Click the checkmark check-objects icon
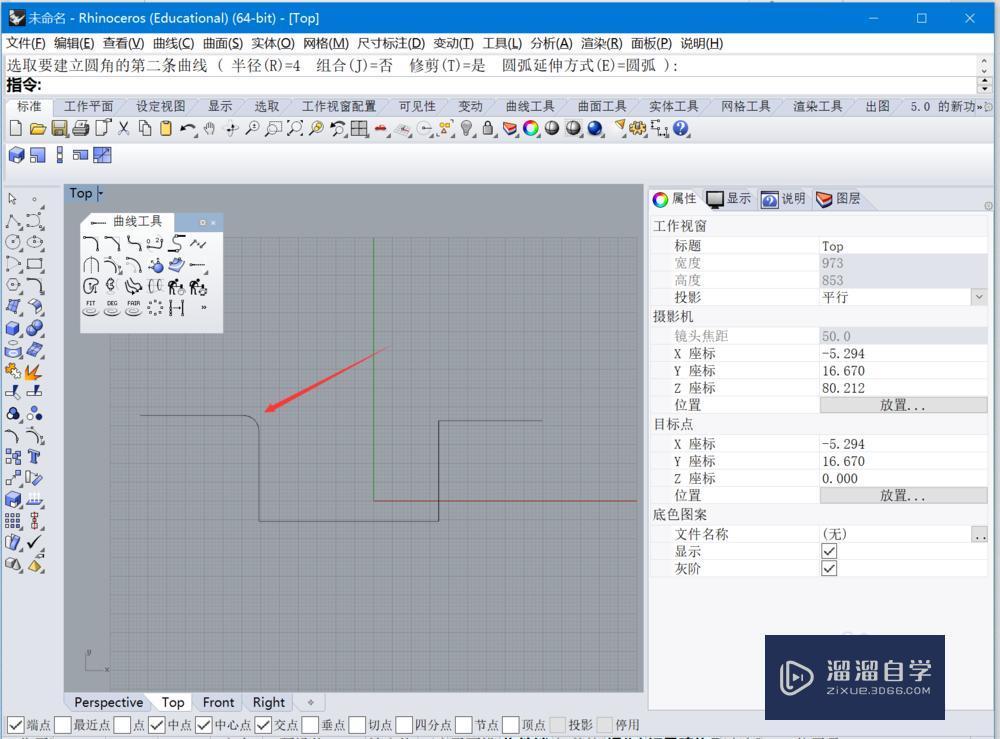 tap(35, 543)
